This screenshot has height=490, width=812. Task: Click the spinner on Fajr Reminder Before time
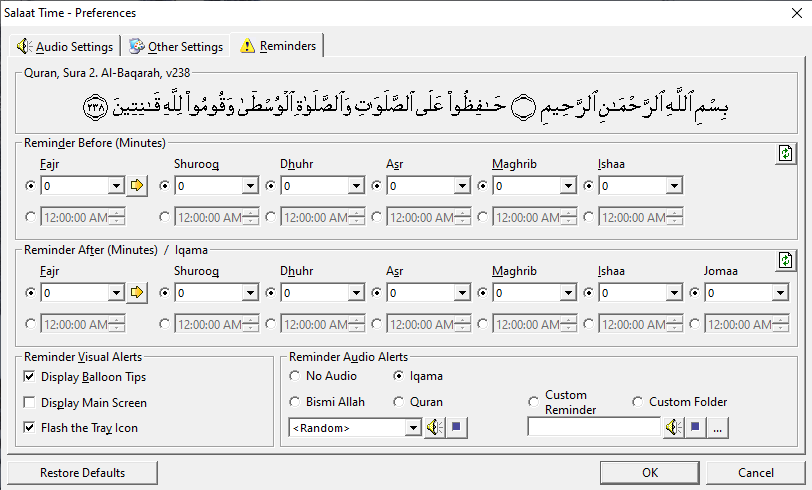118,217
